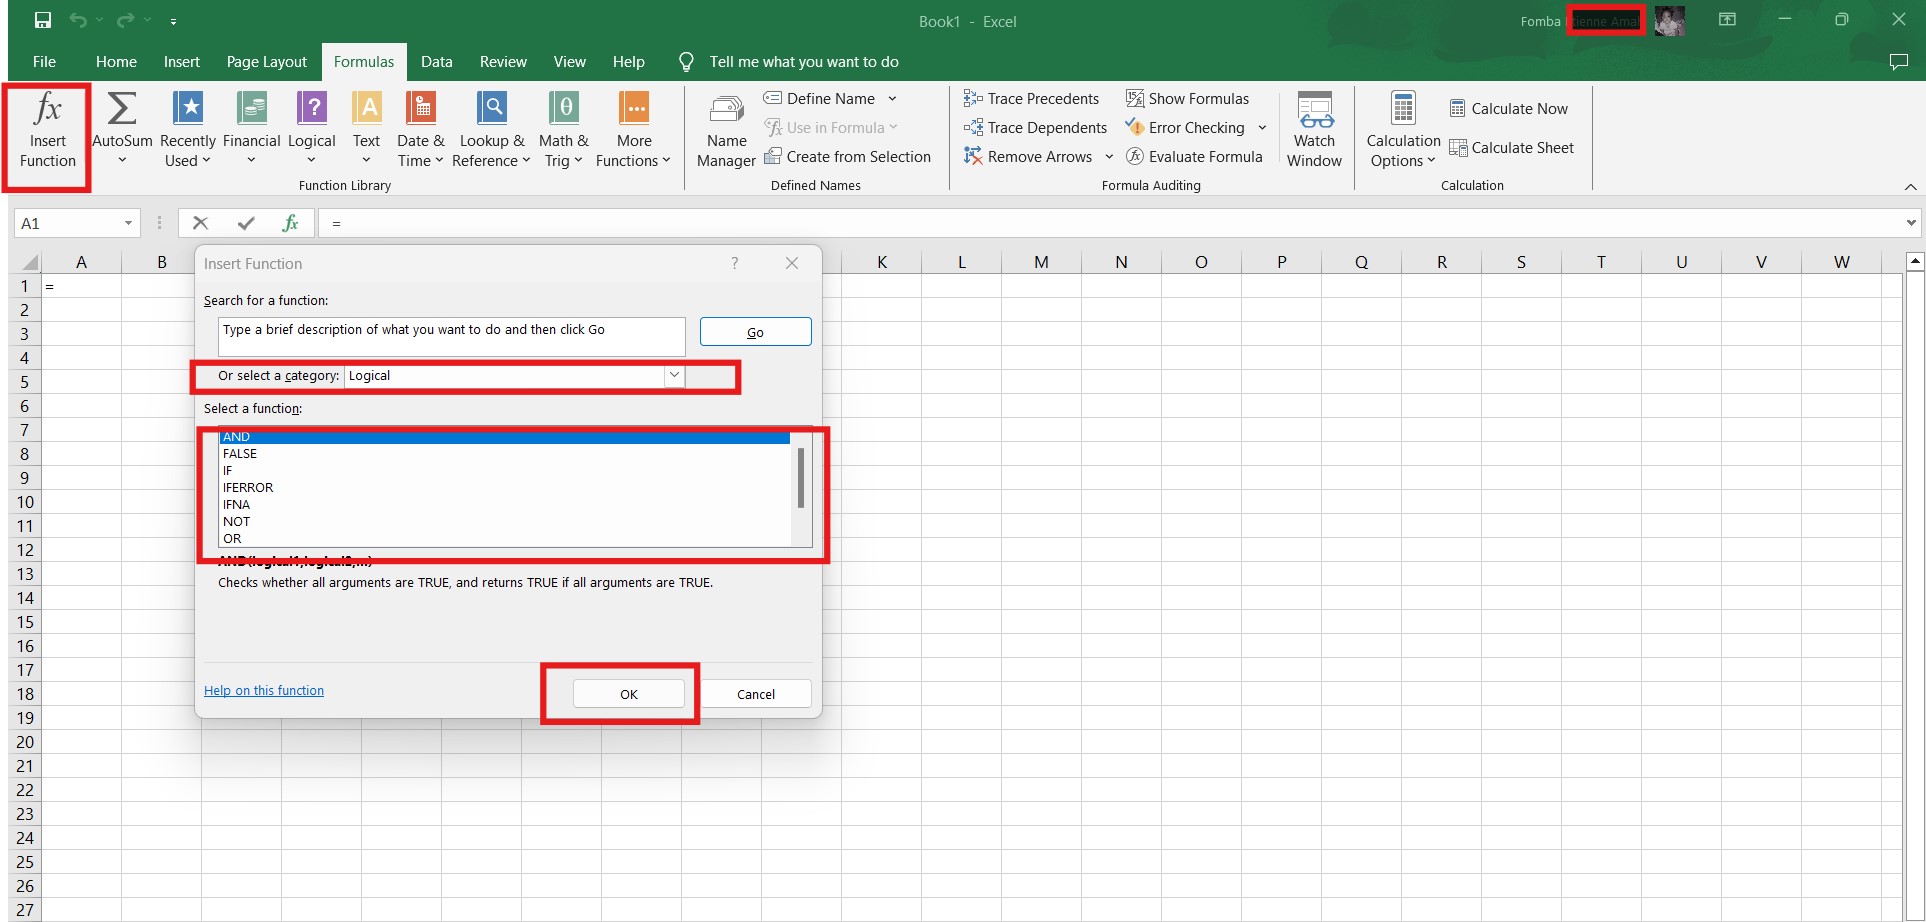Click the Select All corner triangle
The height and width of the screenshot is (922, 1926).
coord(29,262)
